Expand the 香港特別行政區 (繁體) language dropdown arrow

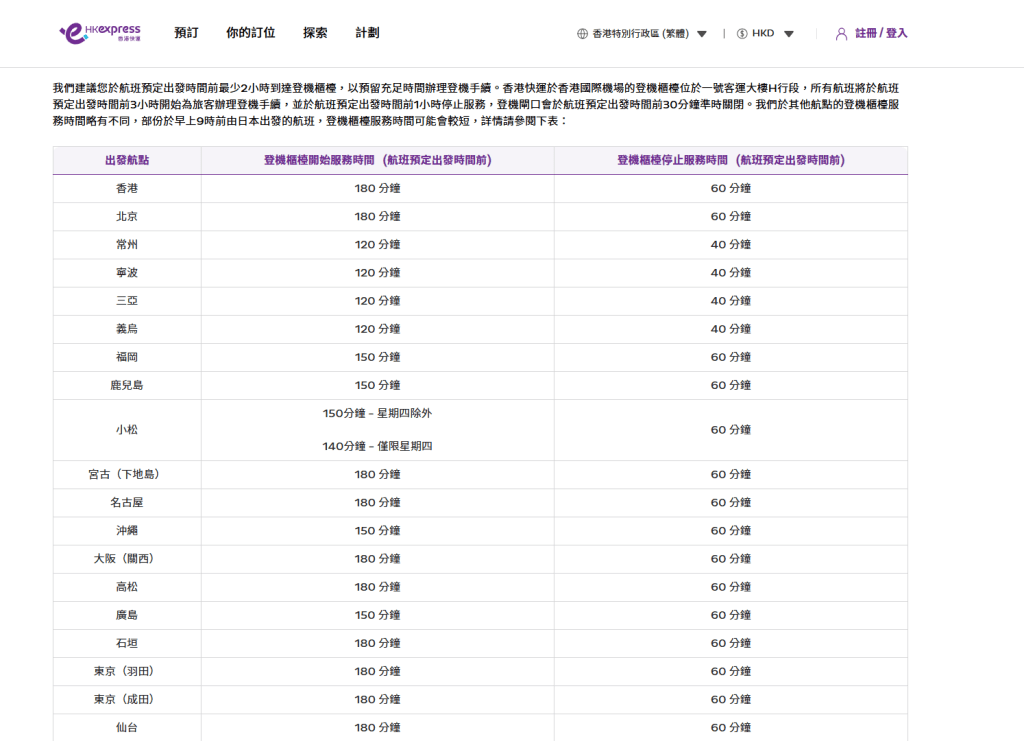tap(702, 34)
